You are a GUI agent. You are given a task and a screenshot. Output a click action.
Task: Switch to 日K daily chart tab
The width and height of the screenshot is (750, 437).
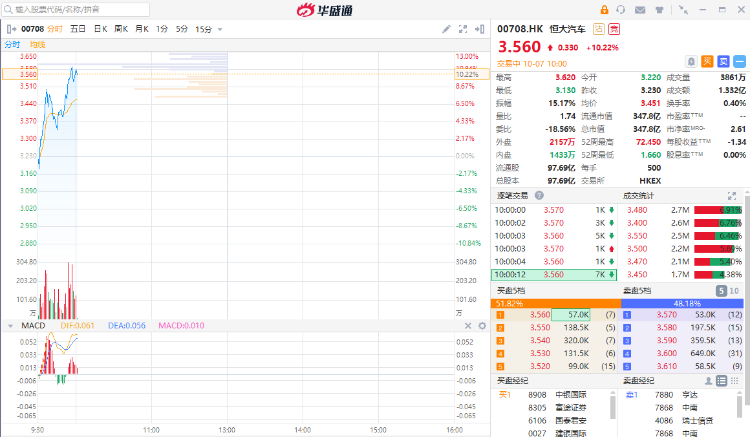point(100,29)
